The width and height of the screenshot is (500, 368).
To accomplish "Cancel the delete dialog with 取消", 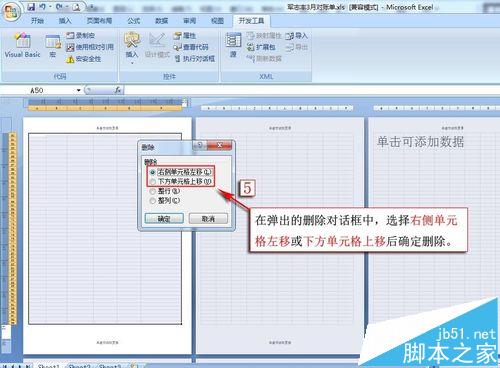I will pos(208,219).
